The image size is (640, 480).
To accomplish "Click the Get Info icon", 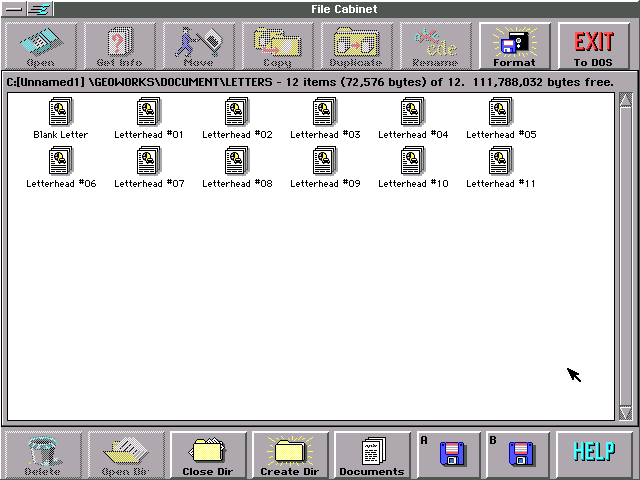I will [120, 46].
